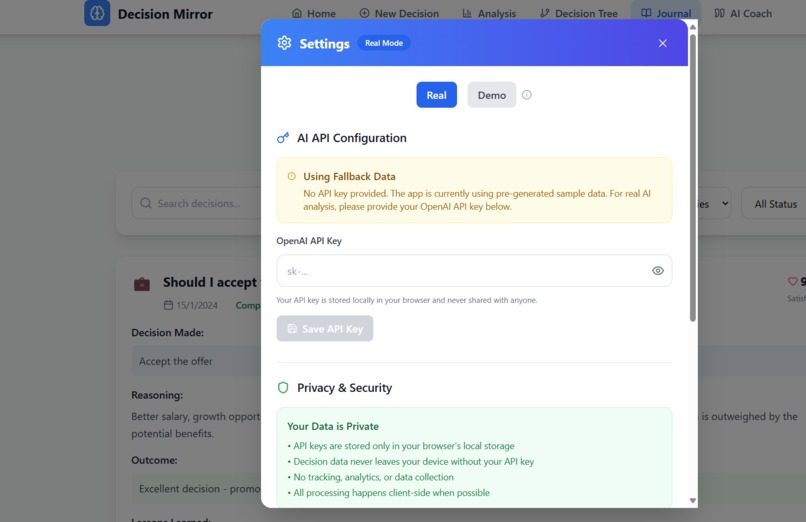806x522 pixels.
Task: Click the Settings gear icon in dialog header
Action: pyautogui.click(x=284, y=43)
